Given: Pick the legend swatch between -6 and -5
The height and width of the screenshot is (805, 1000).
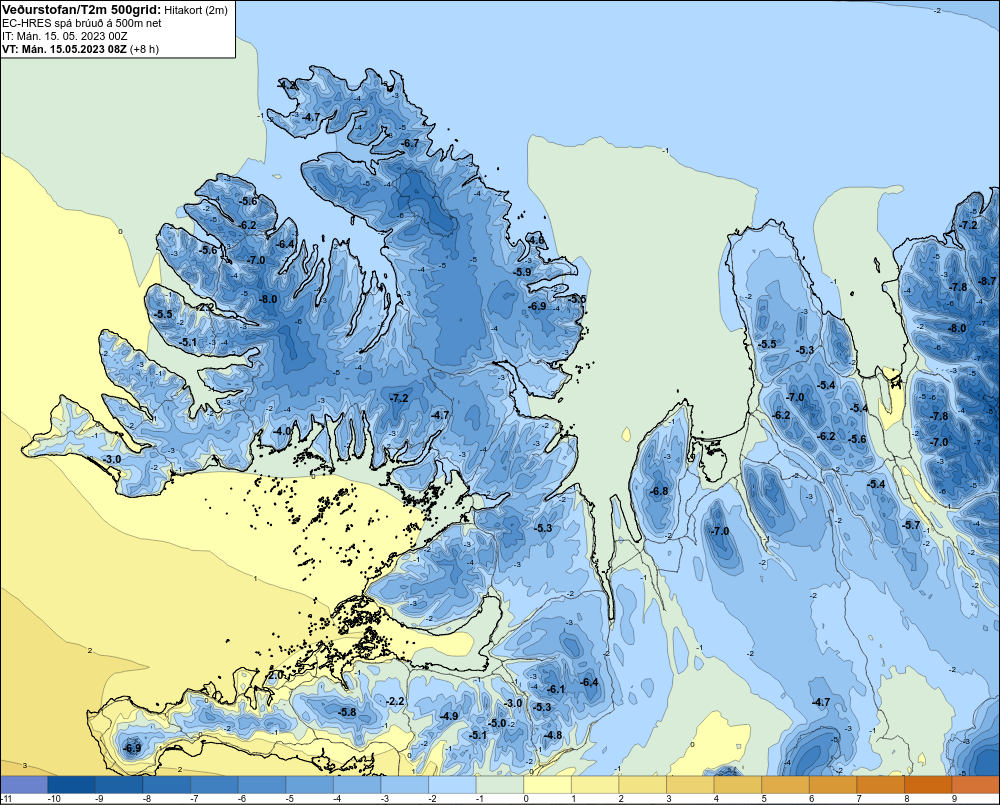Looking at the screenshot, I should point(262,784).
